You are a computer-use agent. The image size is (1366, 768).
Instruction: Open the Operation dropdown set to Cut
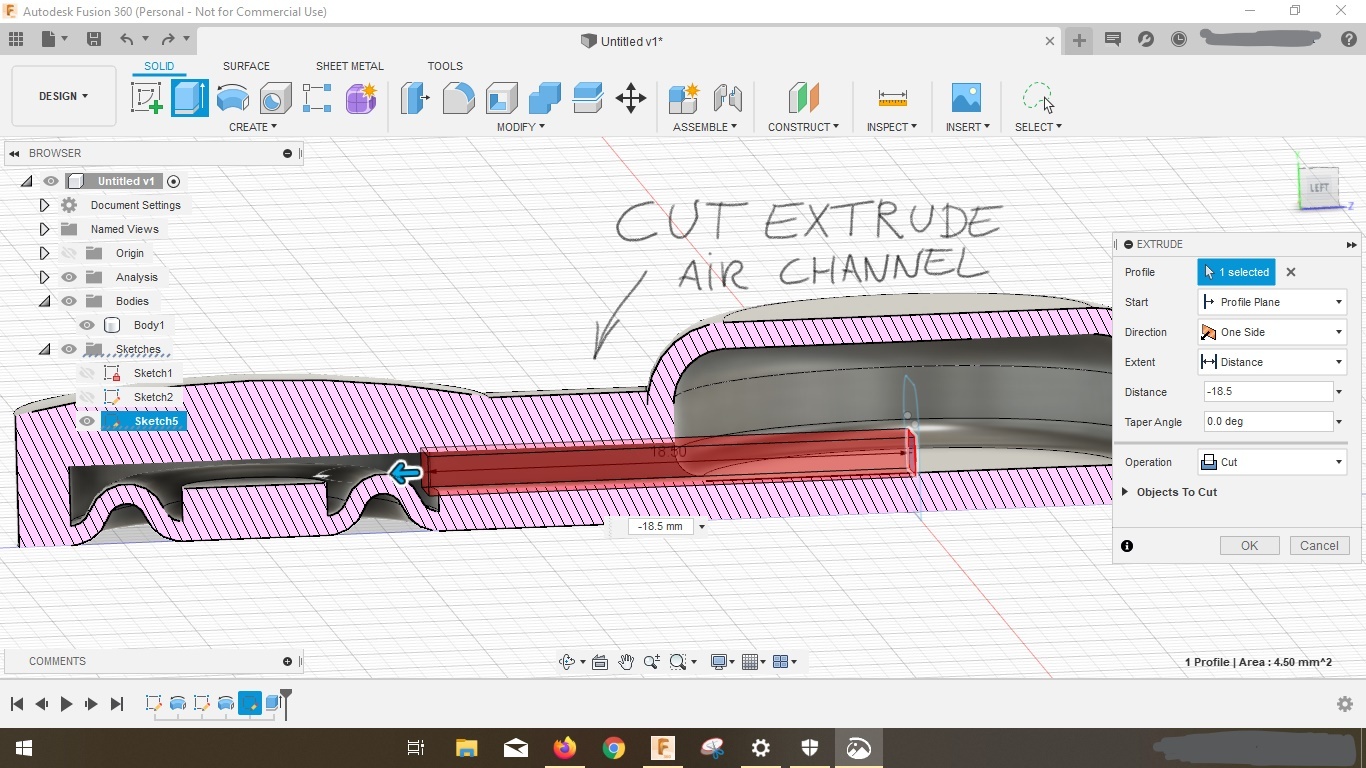pos(1273,462)
